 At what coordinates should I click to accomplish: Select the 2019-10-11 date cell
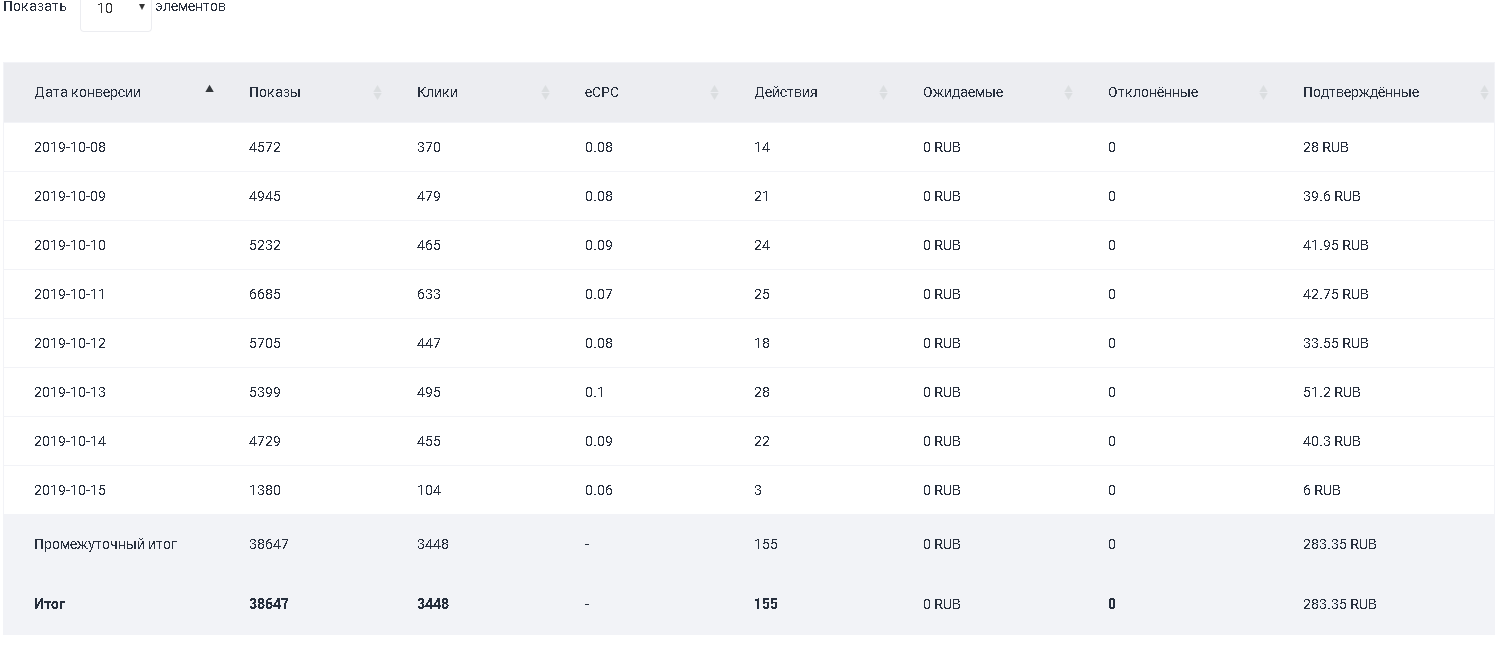pyautogui.click(x=70, y=294)
